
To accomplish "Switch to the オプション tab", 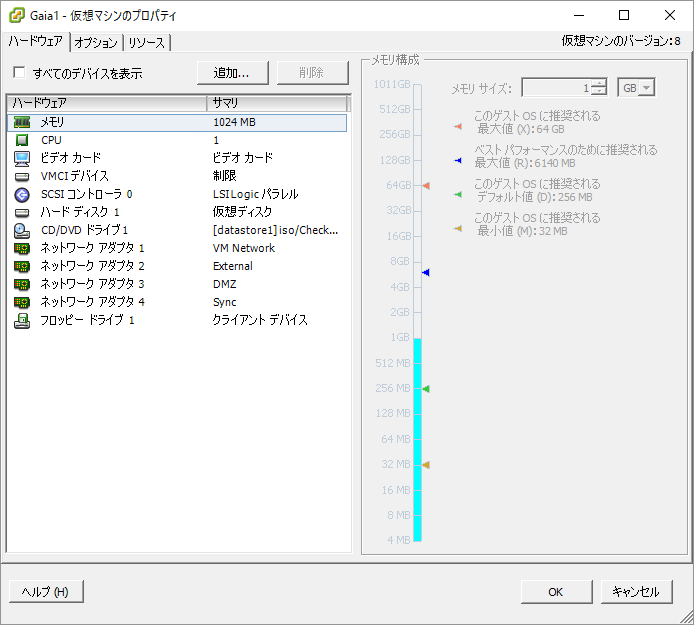I will (96, 42).
